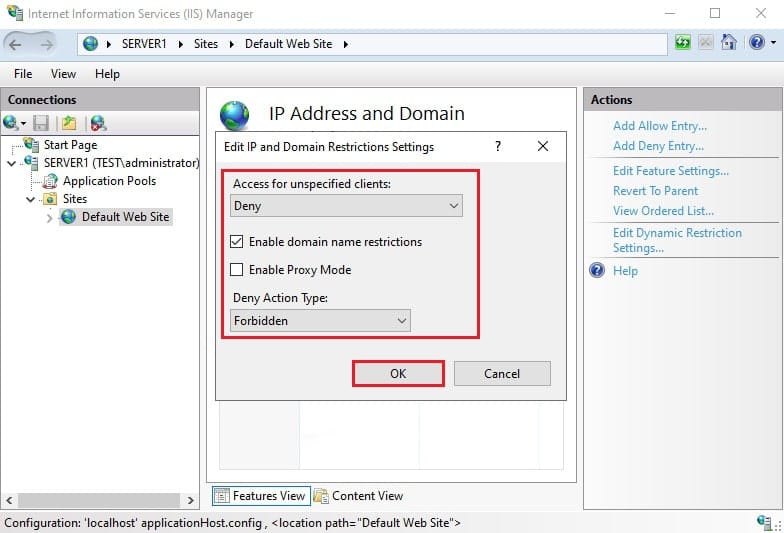Toggle Enable Proxy Mode checkbox
This screenshot has width=784, height=533.
pyautogui.click(x=236, y=270)
